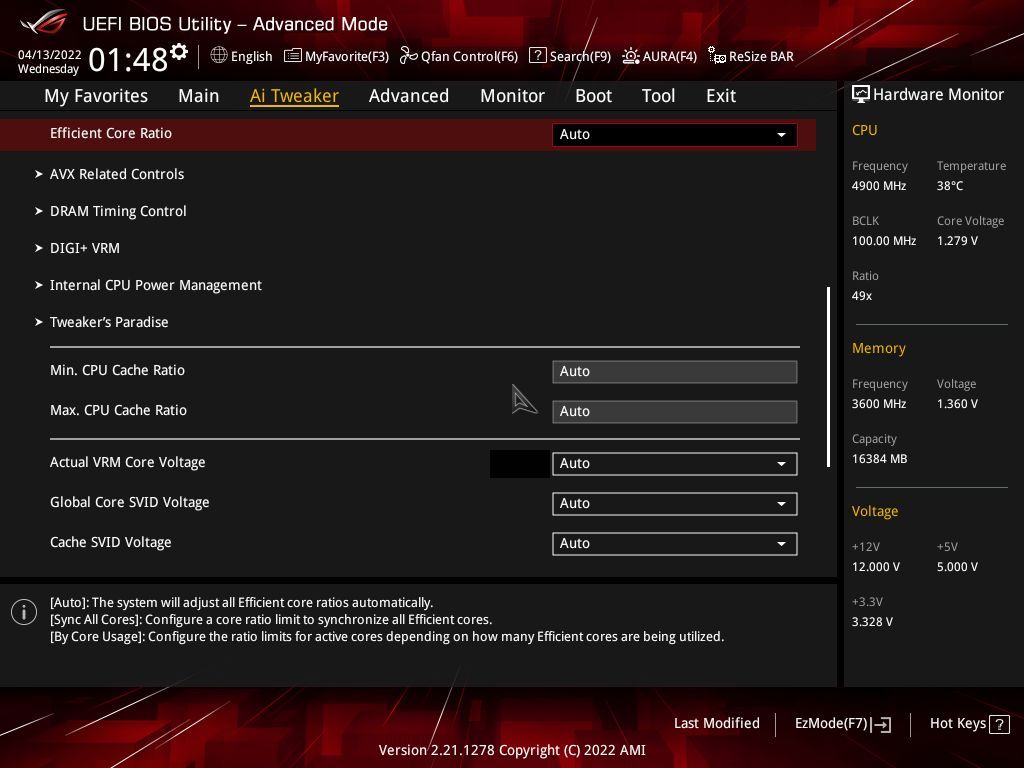Image resolution: width=1024 pixels, height=768 pixels.
Task: Switch to the Advanced tab
Action: [x=409, y=96]
